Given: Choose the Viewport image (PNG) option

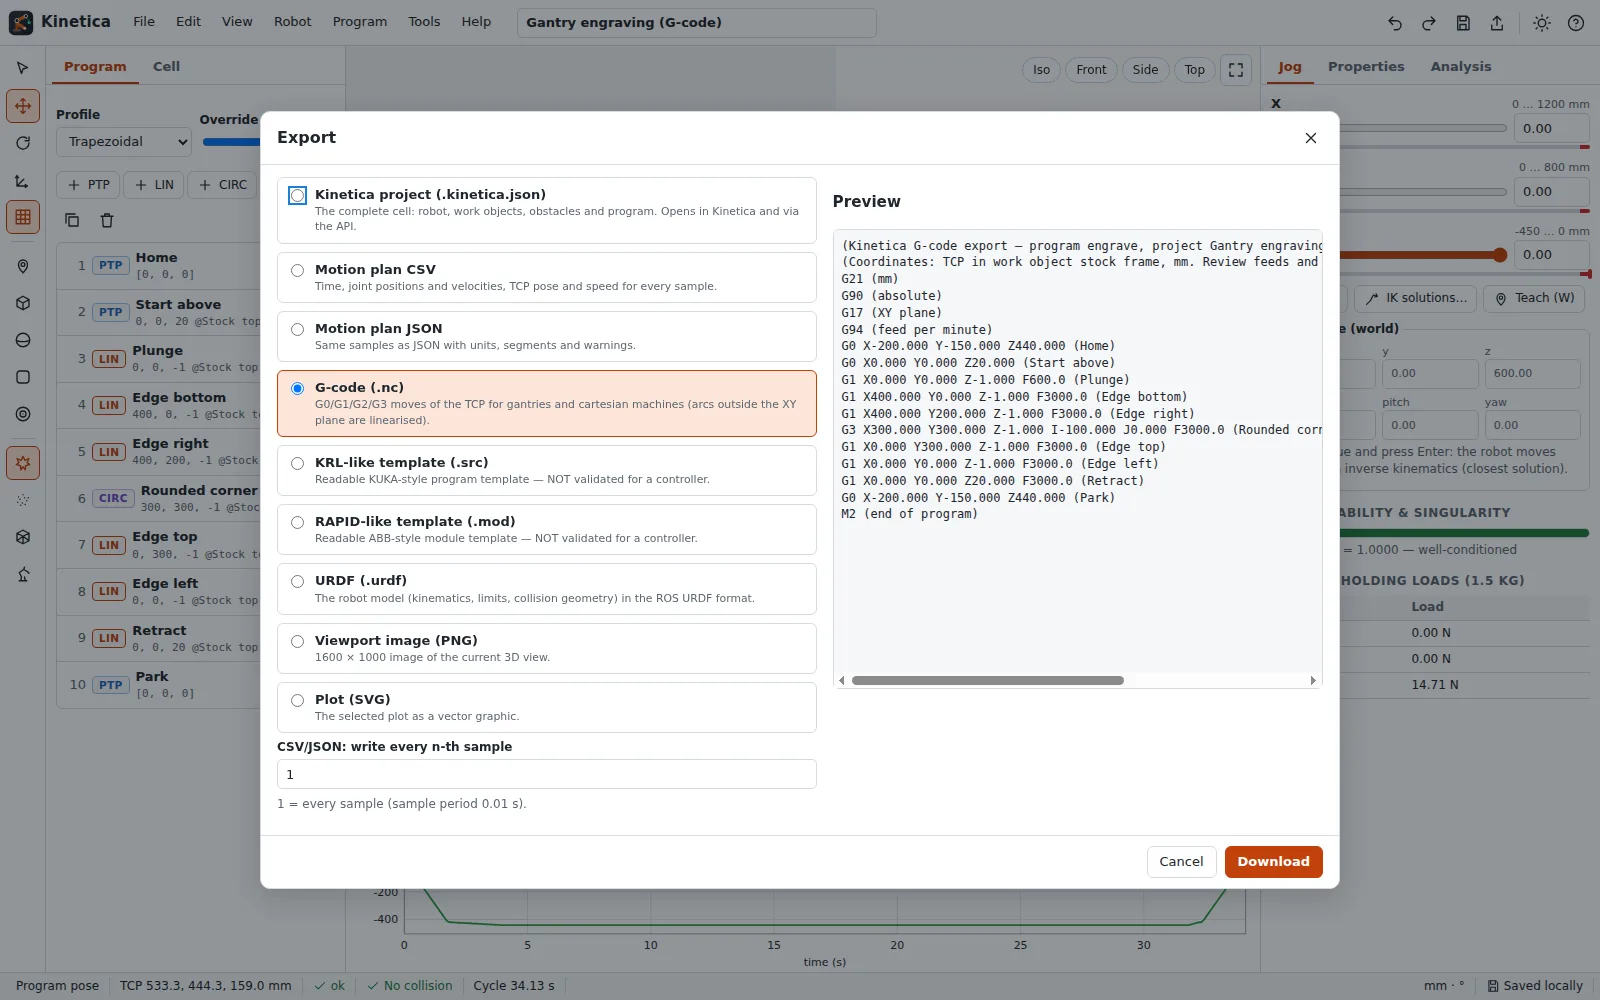Looking at the screenshot, I should click(546, 648).
